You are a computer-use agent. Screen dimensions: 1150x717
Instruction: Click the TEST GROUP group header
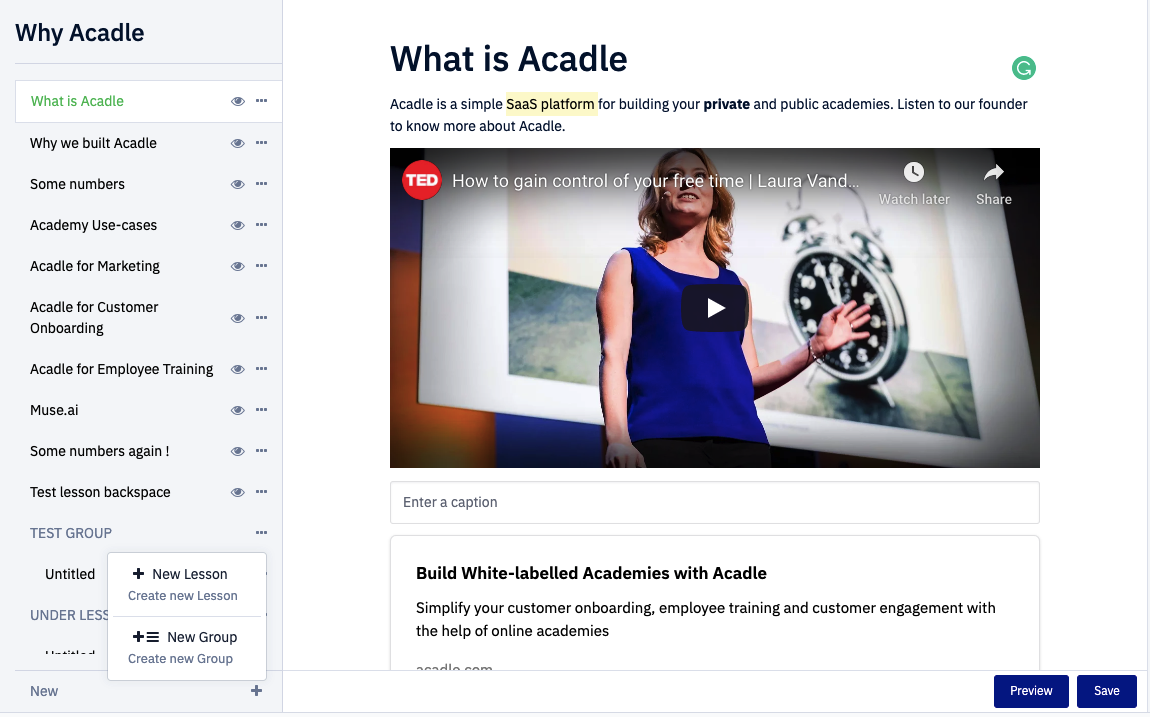(x=71, y=533)
